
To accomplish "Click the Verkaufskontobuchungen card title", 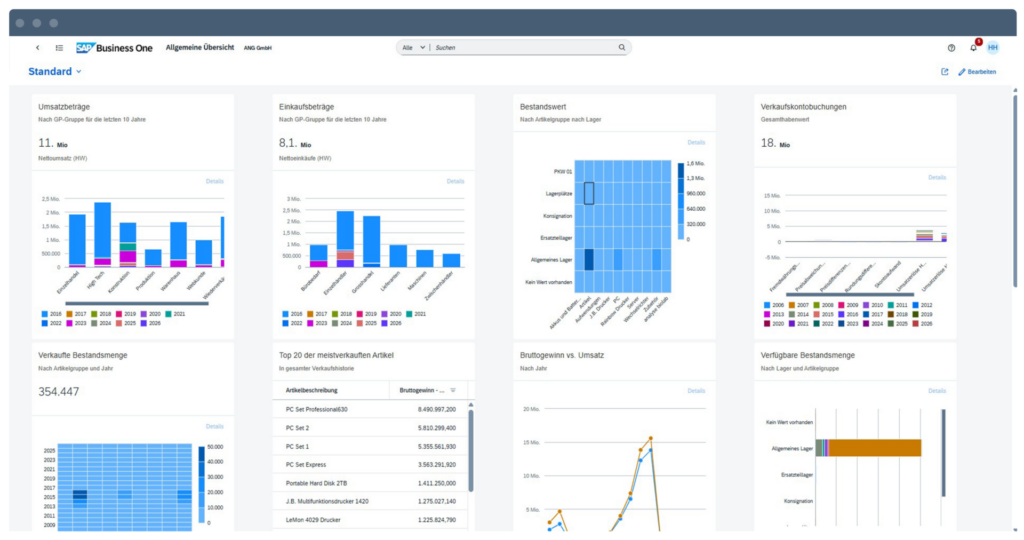I will click(x=803, y=107).
